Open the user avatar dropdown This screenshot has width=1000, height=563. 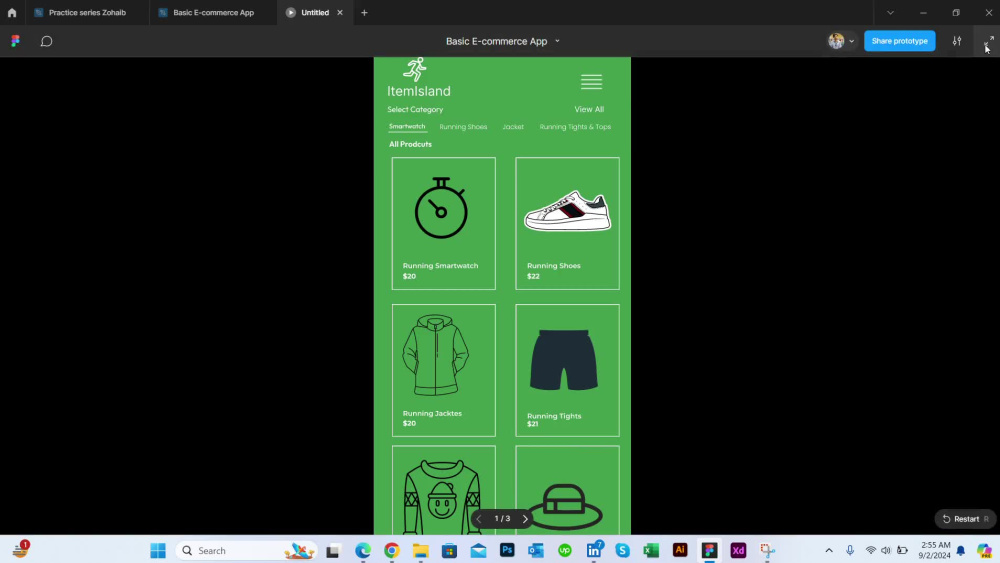841,41
